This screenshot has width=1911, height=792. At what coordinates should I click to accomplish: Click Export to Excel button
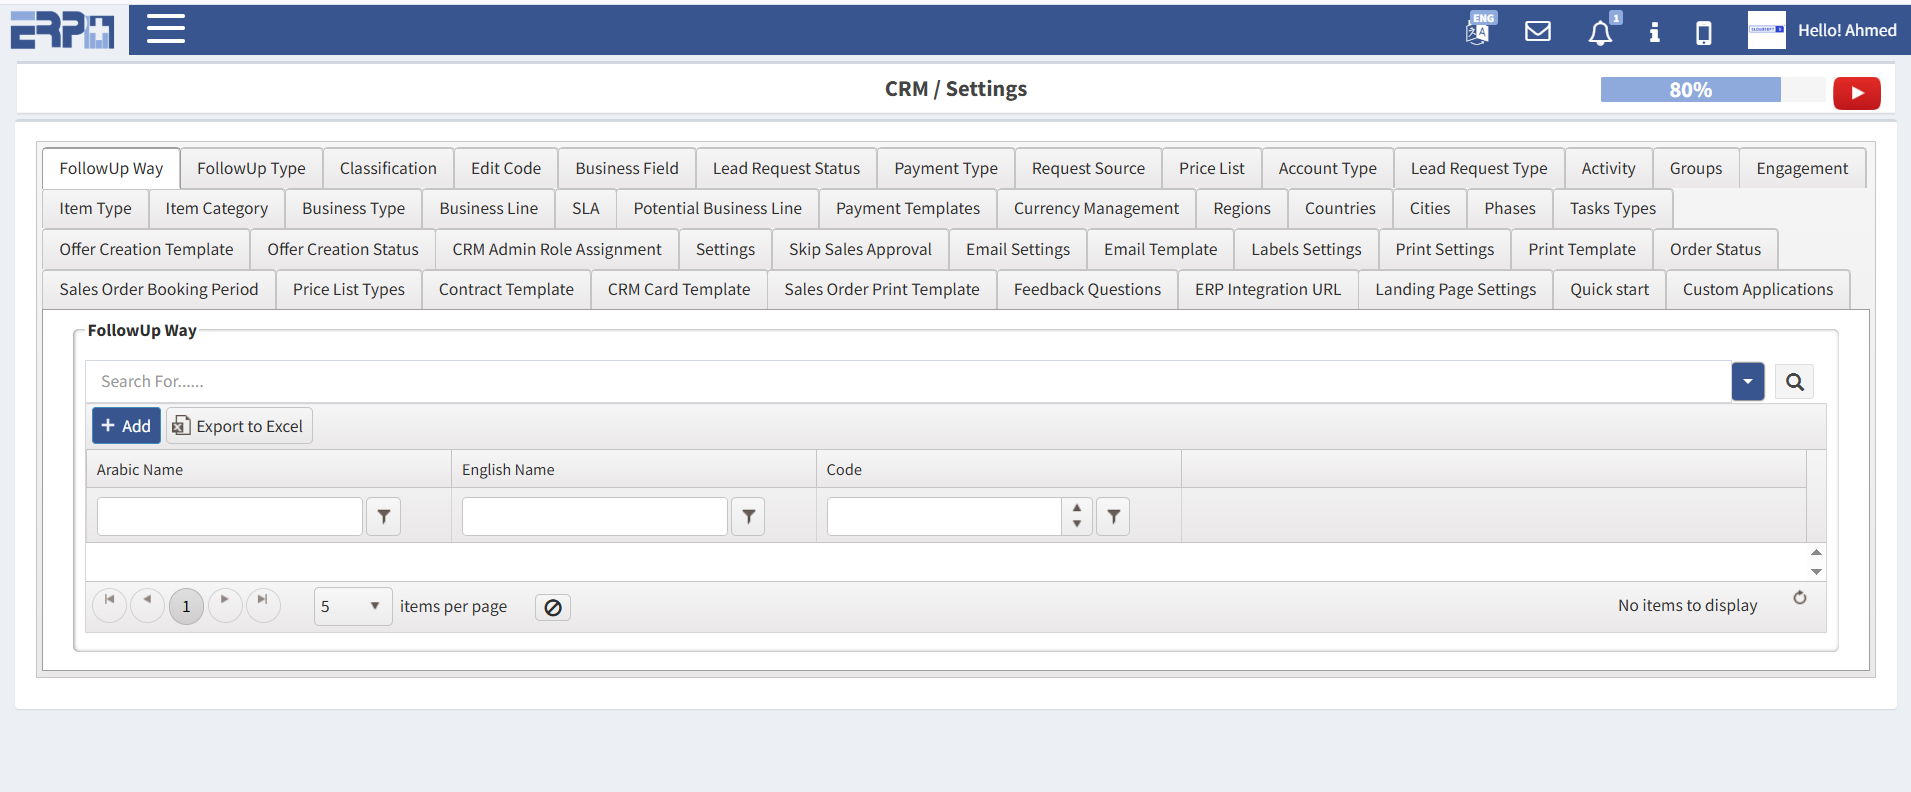coord(239,426)
